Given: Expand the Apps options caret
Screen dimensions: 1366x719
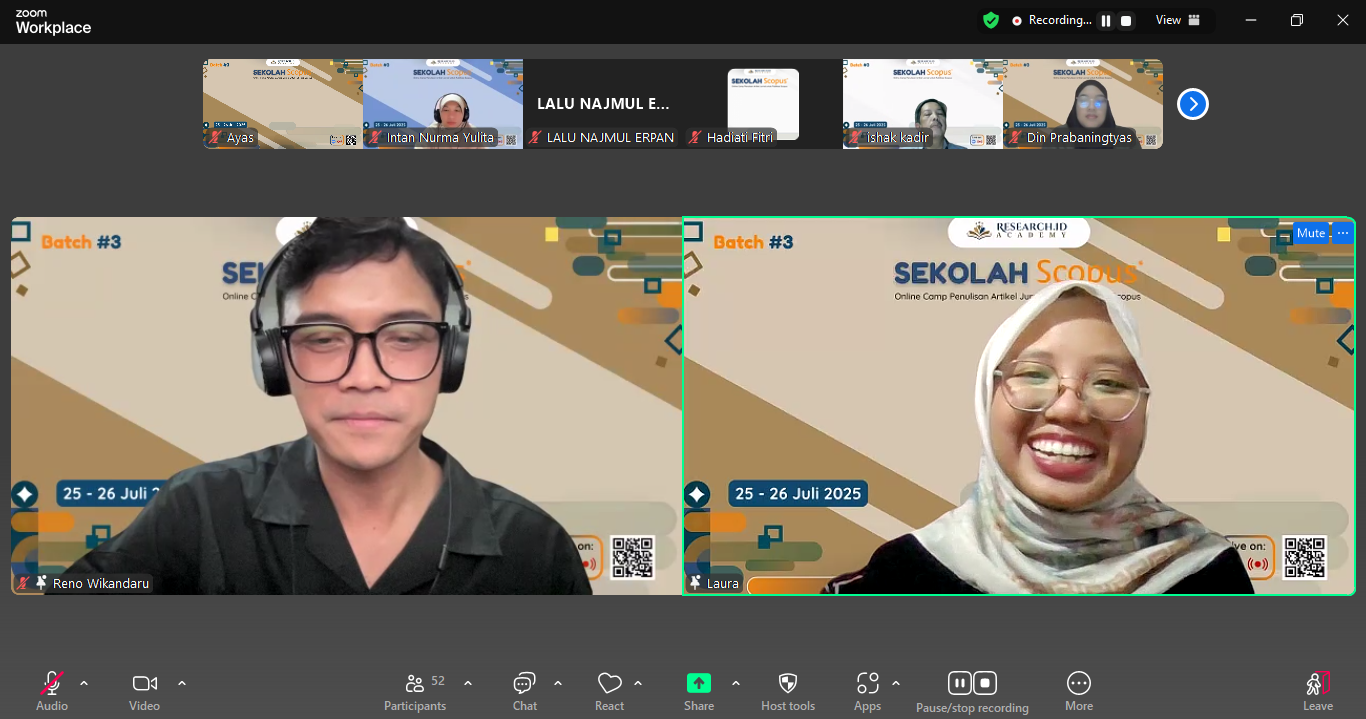Looking at the screenshot, I should [x=896, y=683].
